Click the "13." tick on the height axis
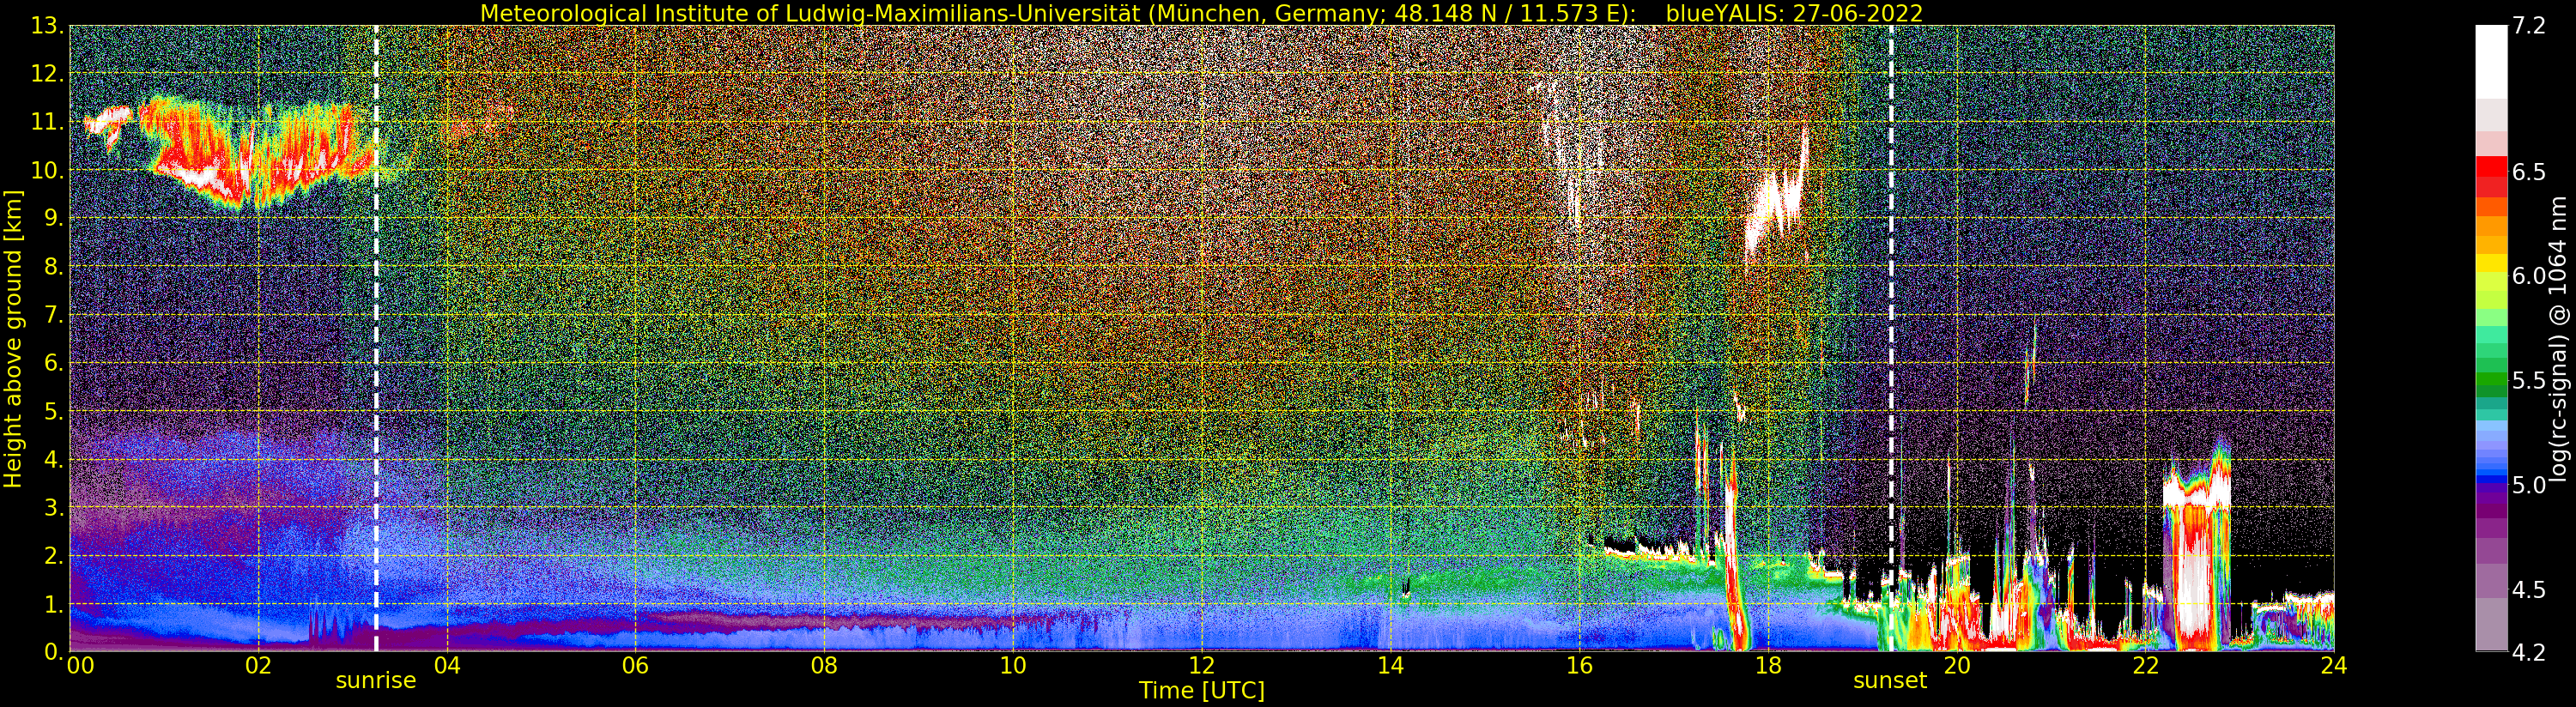 point(47,26)
